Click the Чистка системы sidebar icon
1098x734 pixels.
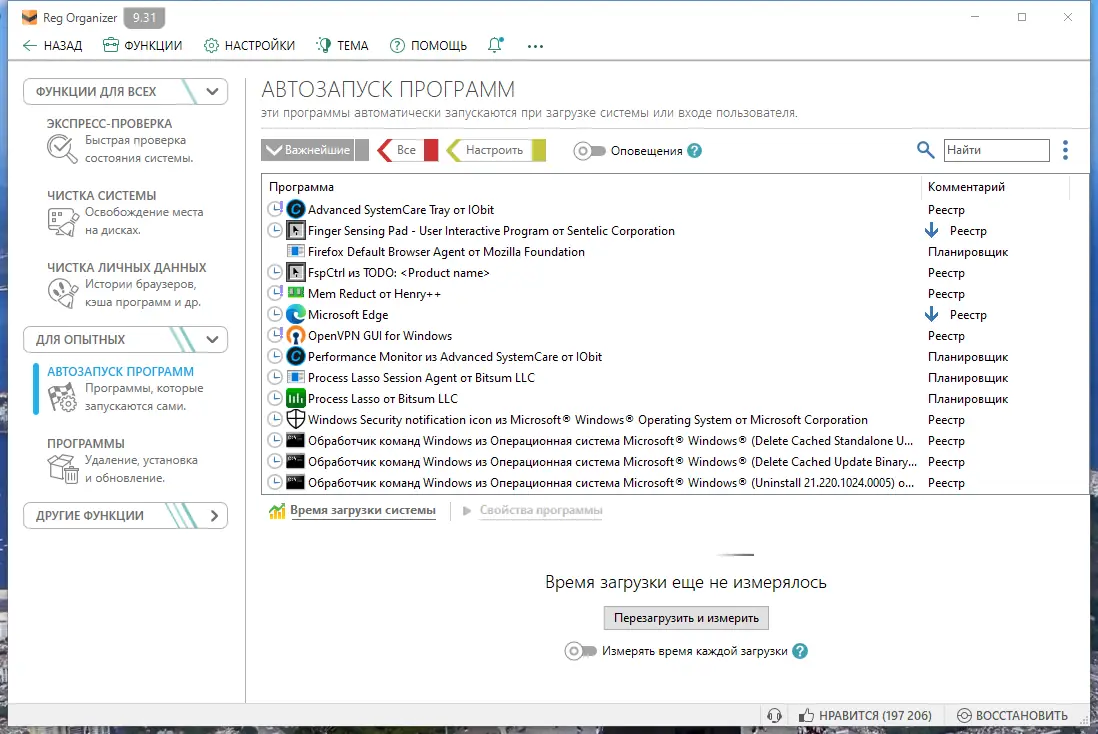(x=62, y=221)
